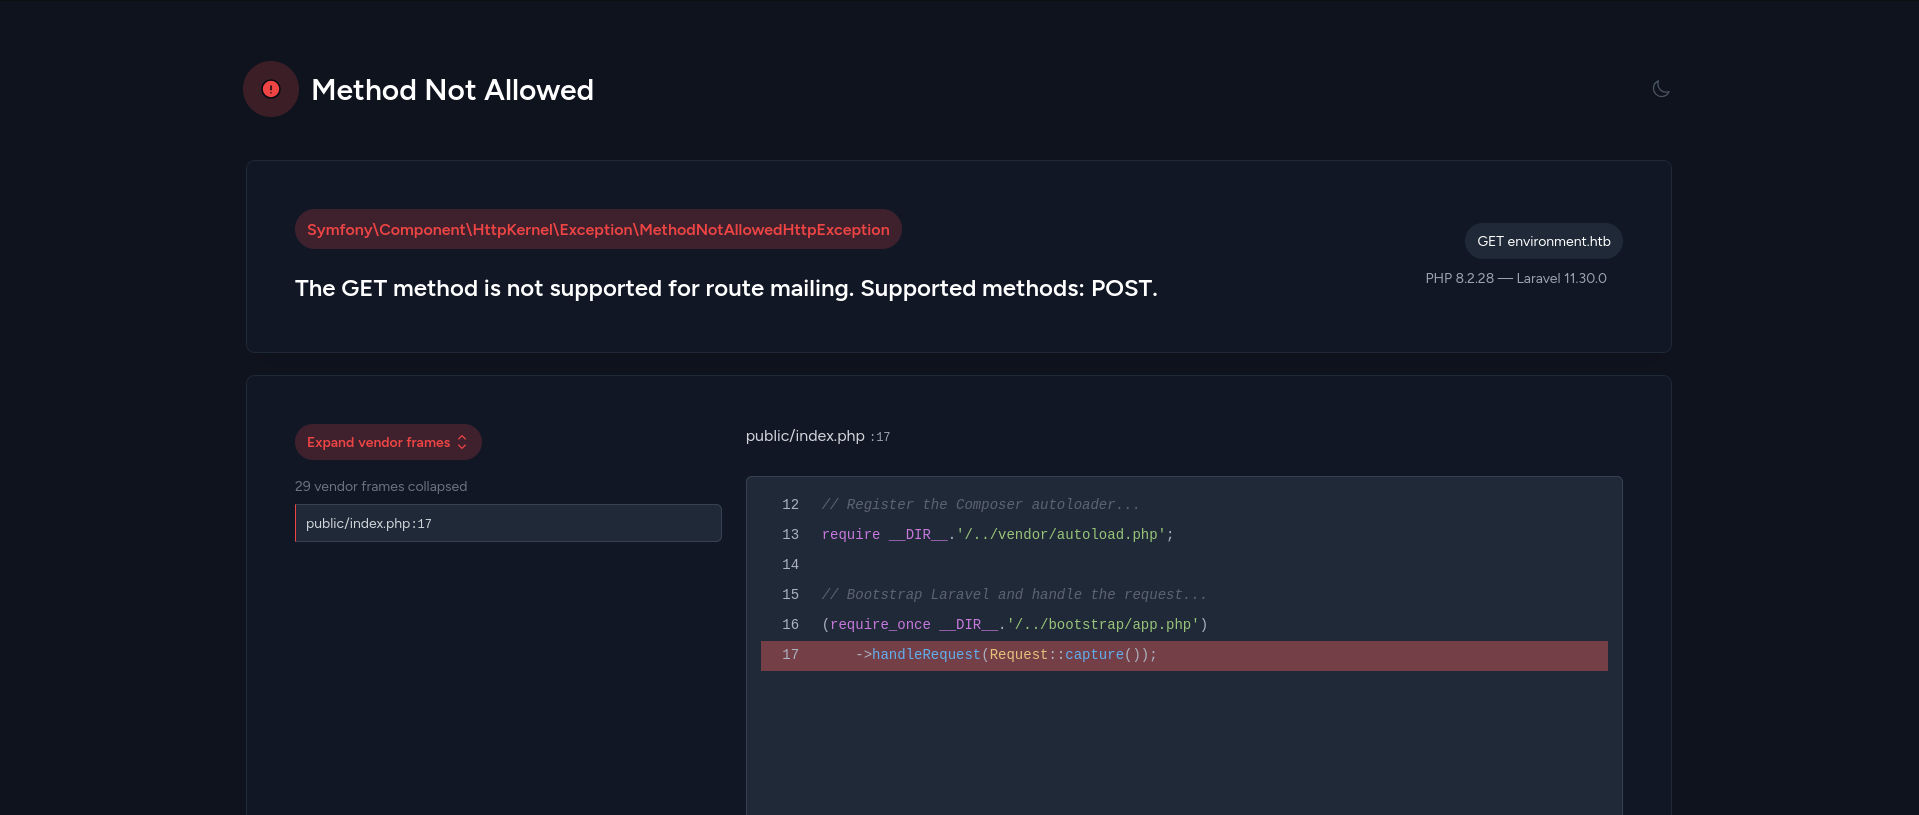Click the Register the Composer autoloader comment
Viewport: 1919px width, 815px height.
pyautogui.click(x=980, y=505)
